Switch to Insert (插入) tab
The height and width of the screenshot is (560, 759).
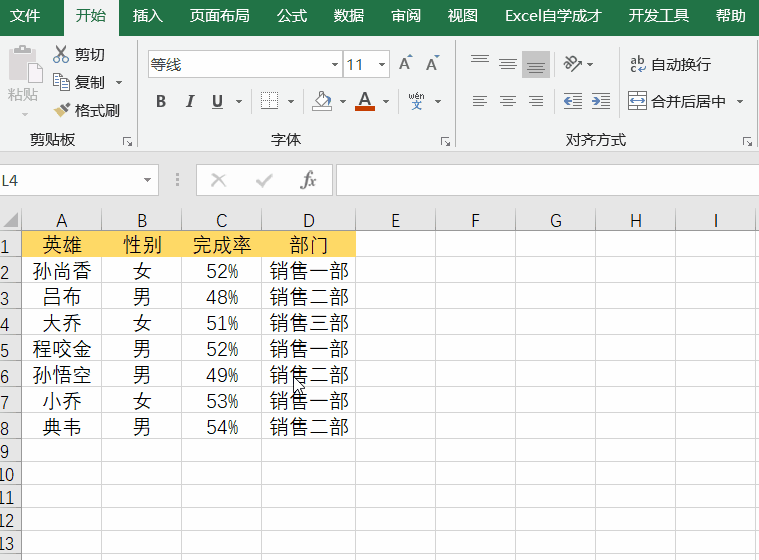click(x=148, y=16)
